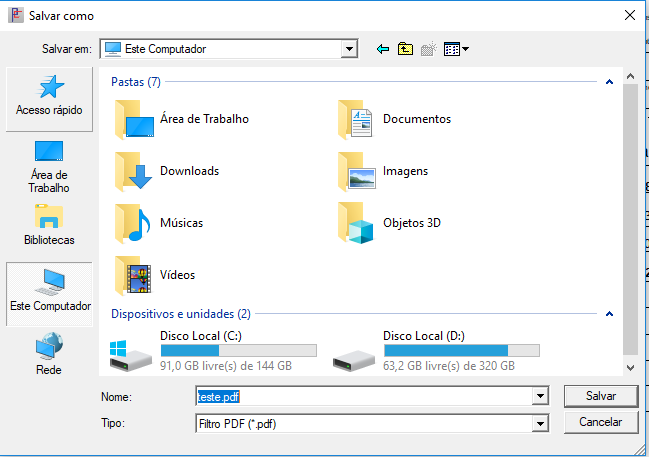Select the Área de Trabalho folder icon in the list
Viewport: 649px width, 457px height.
(x=135, y=119)
